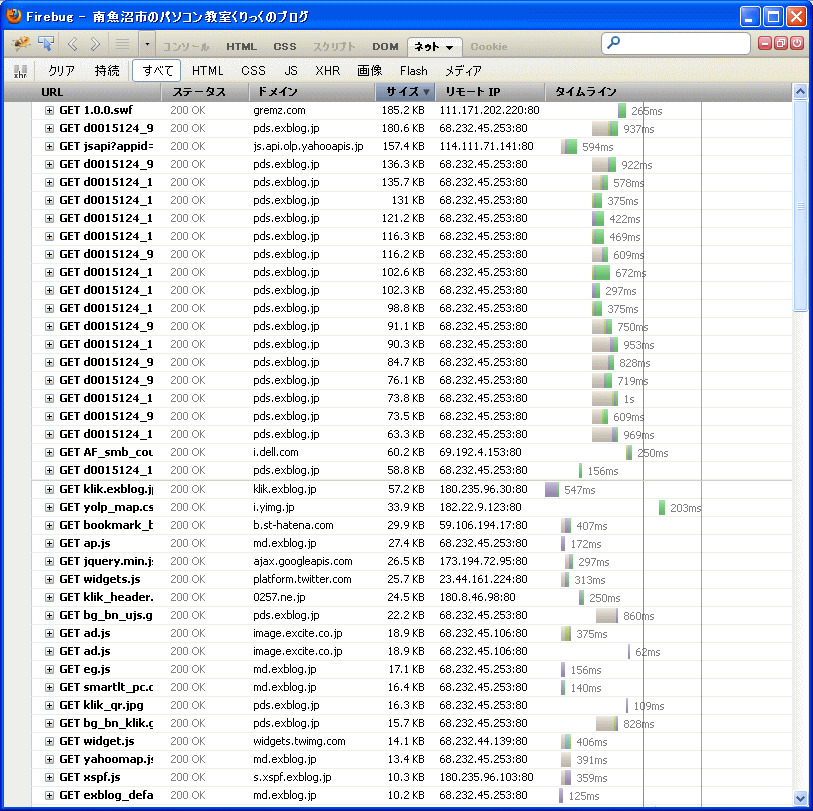Expand the GET ap.js request
Viewport: 813px width, 811px height.
pos(49,543)
